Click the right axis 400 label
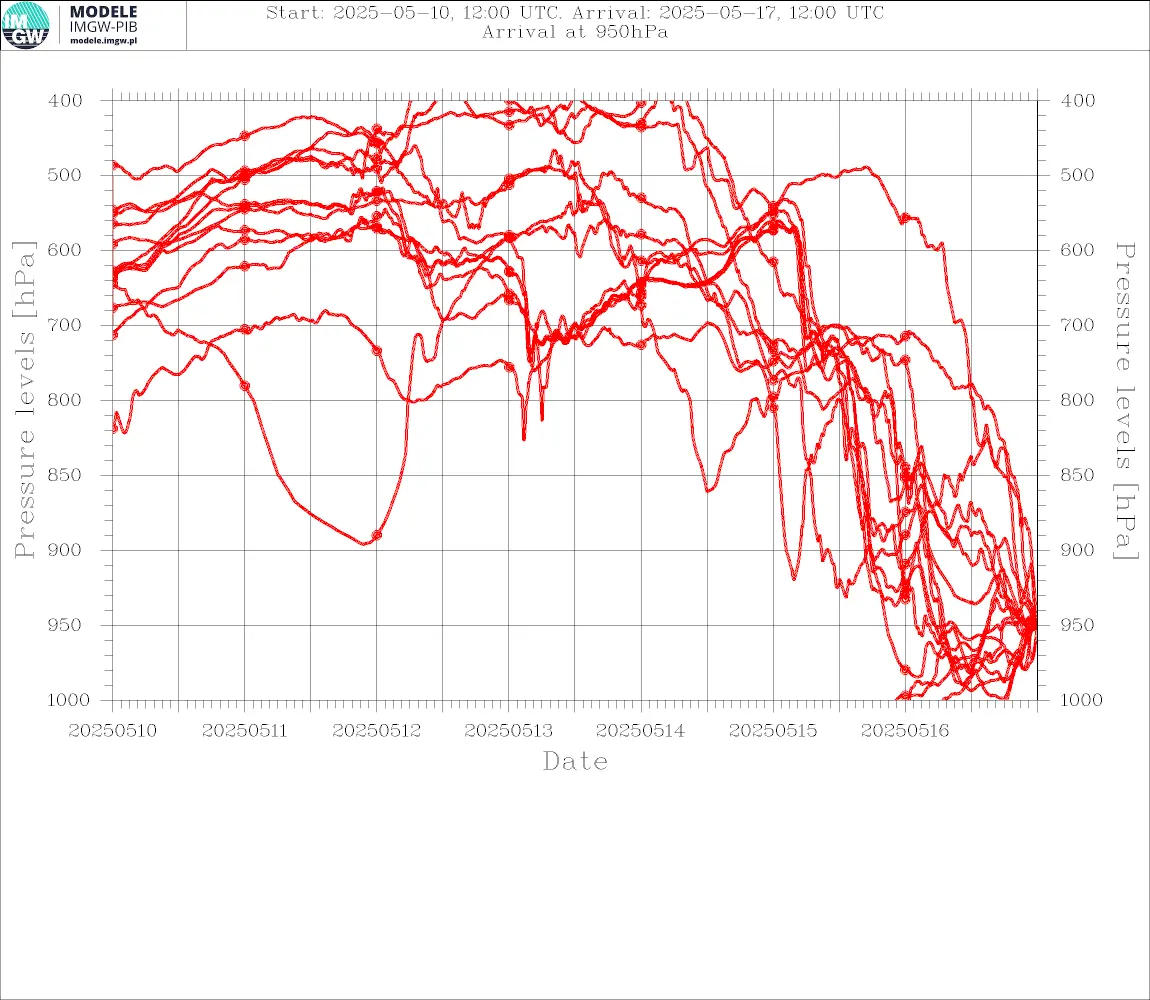Screen dimensions: 1150x1000 point(1077,101)
